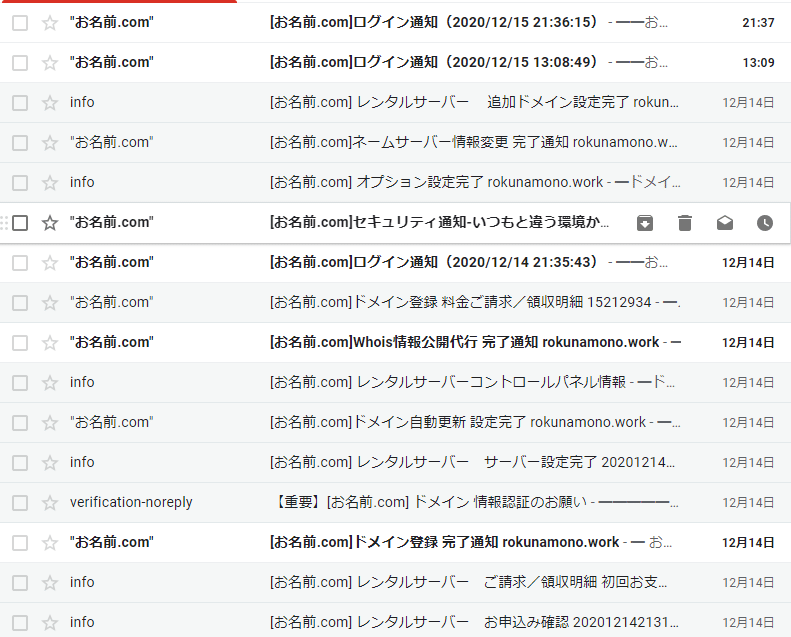Star the オプション設定完了 email
791x637 pixels.
(x=49, y=183)
